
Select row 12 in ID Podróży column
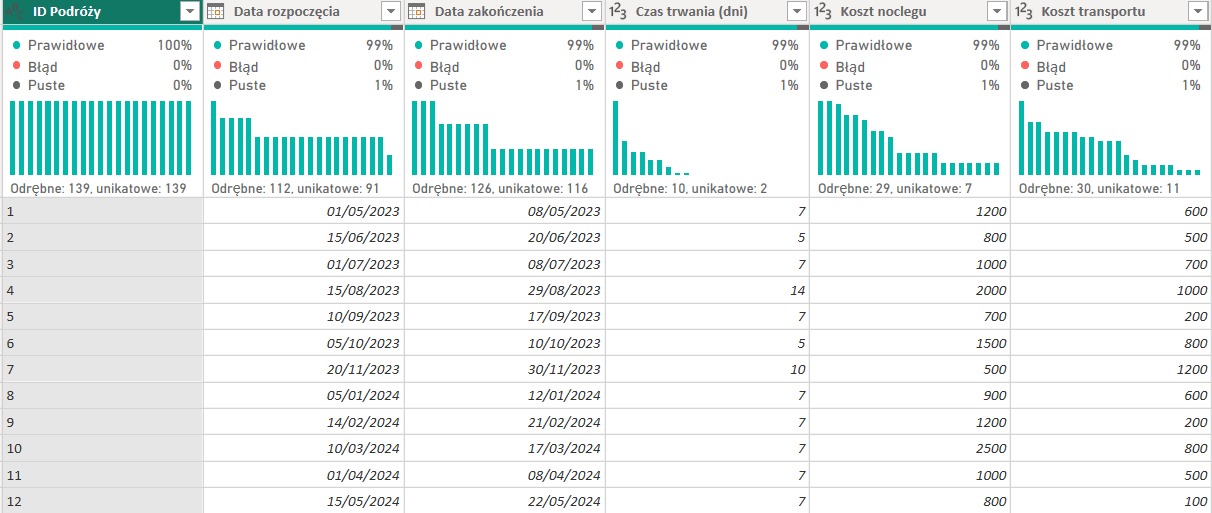tap(101, 501)
